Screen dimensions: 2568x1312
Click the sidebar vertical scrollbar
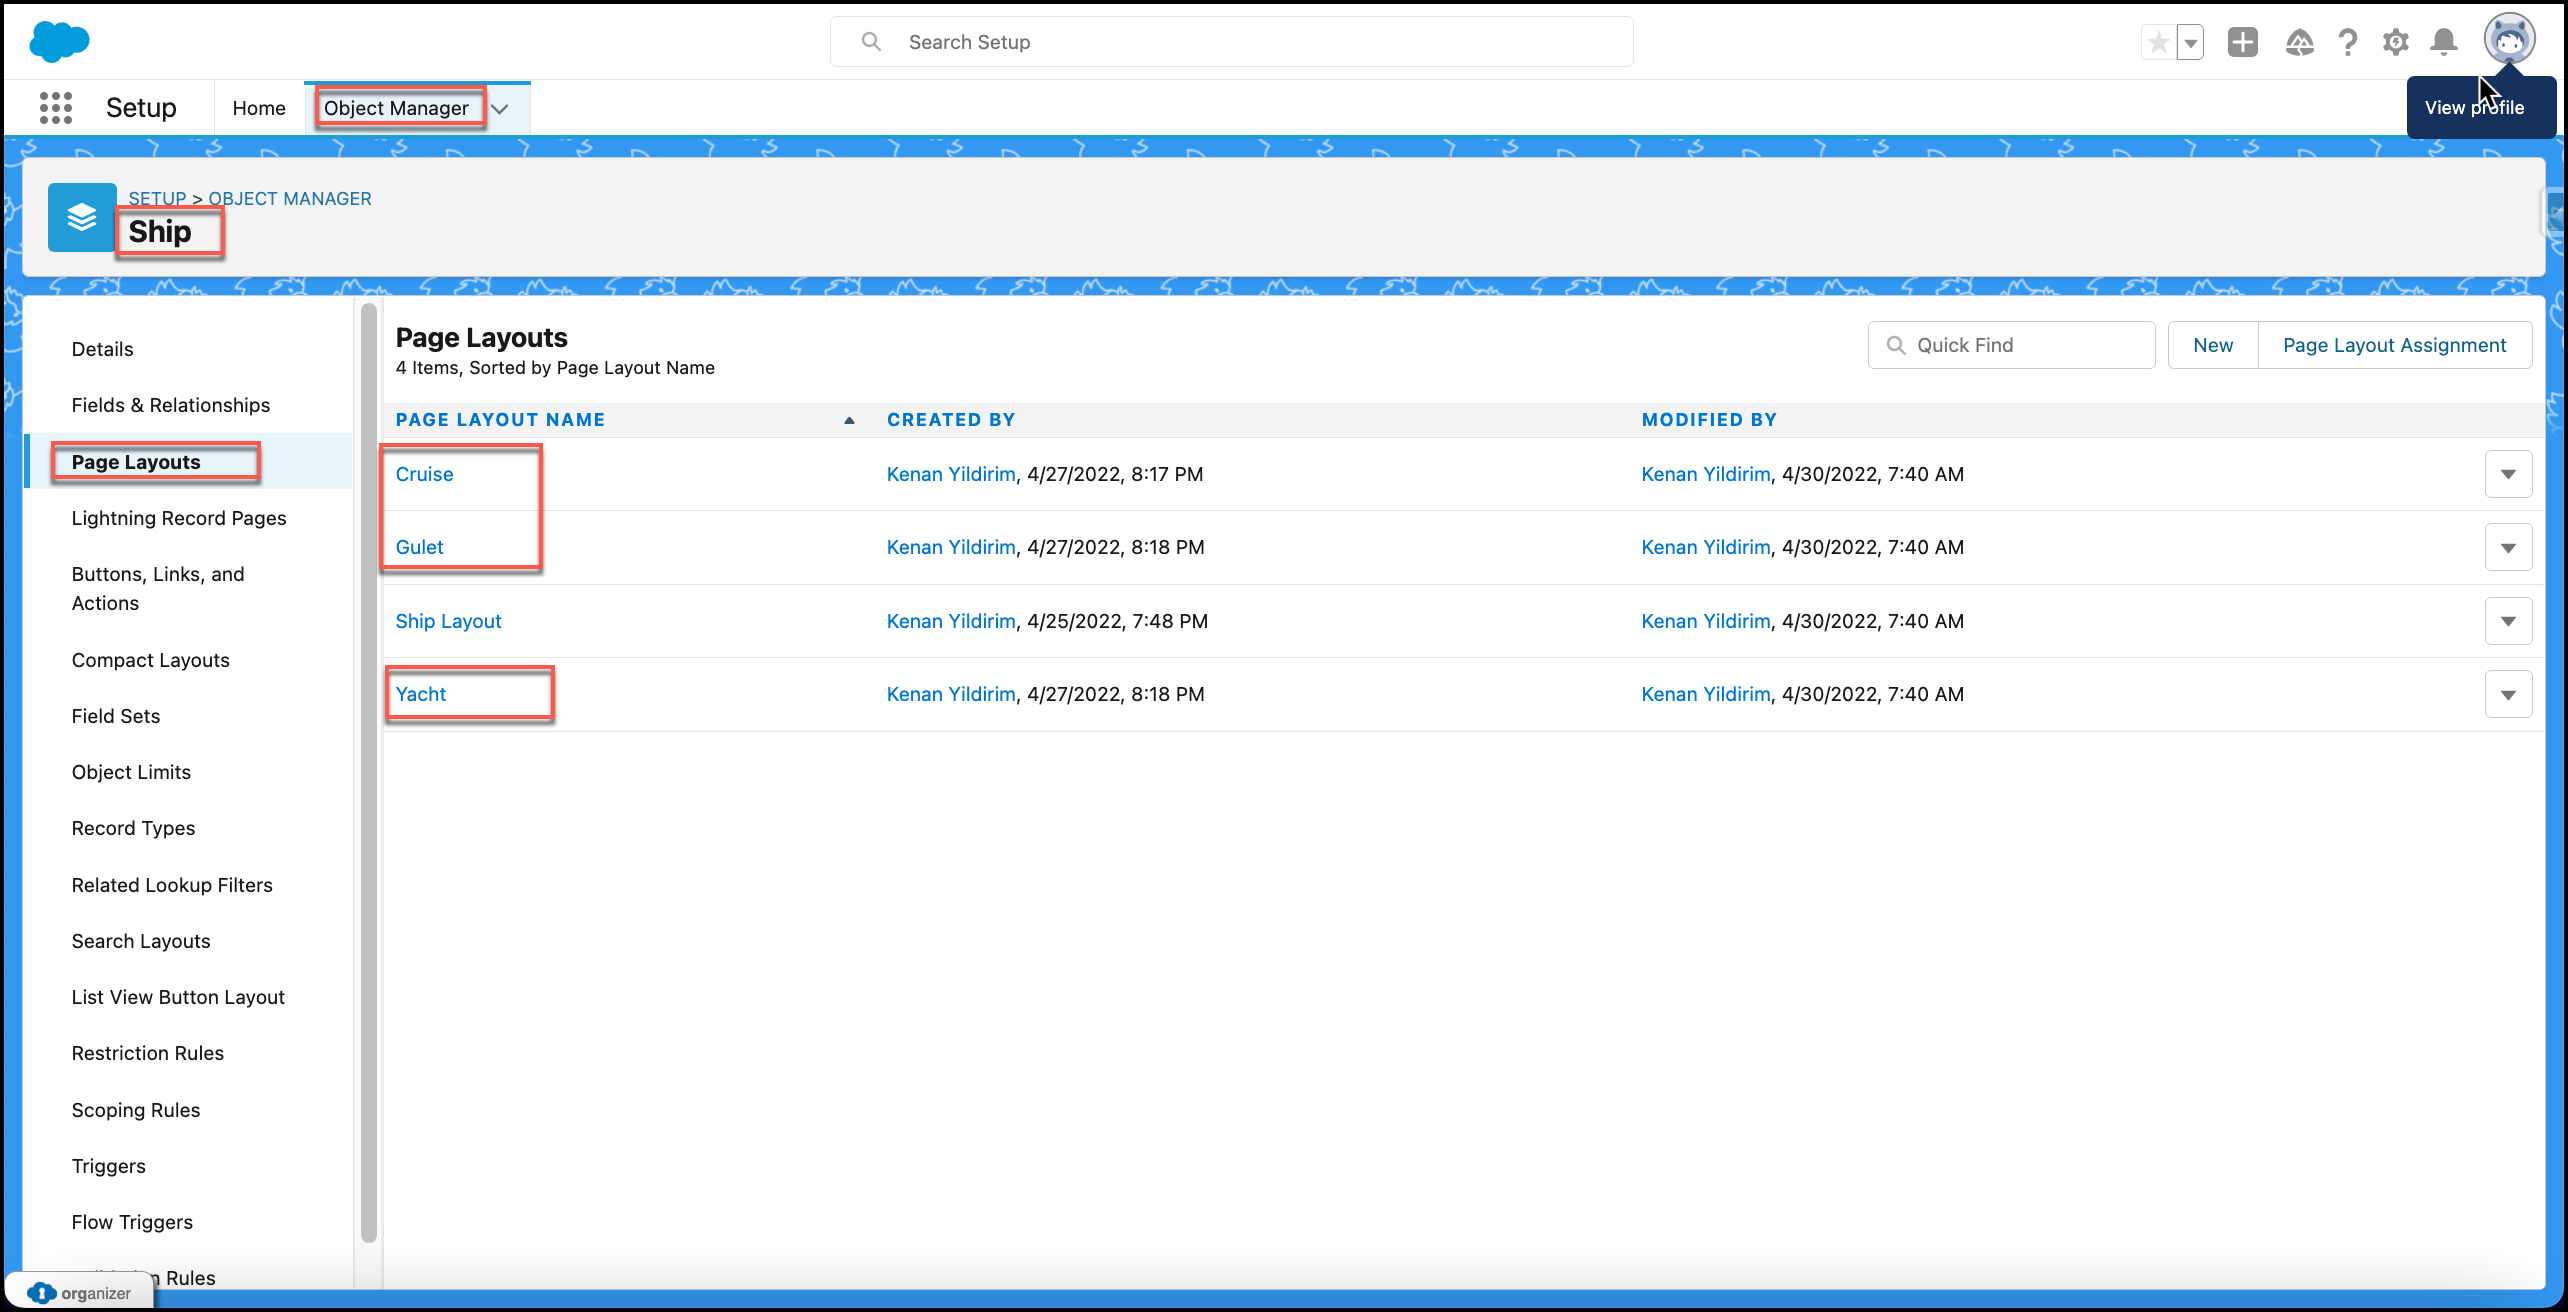coord(368,772)
